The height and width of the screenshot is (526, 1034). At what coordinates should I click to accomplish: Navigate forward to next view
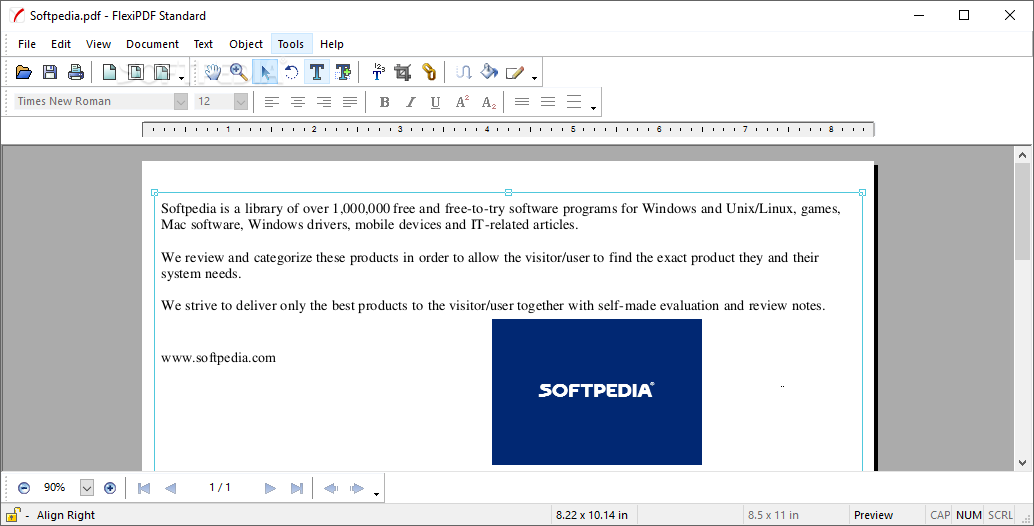[357, 488]
